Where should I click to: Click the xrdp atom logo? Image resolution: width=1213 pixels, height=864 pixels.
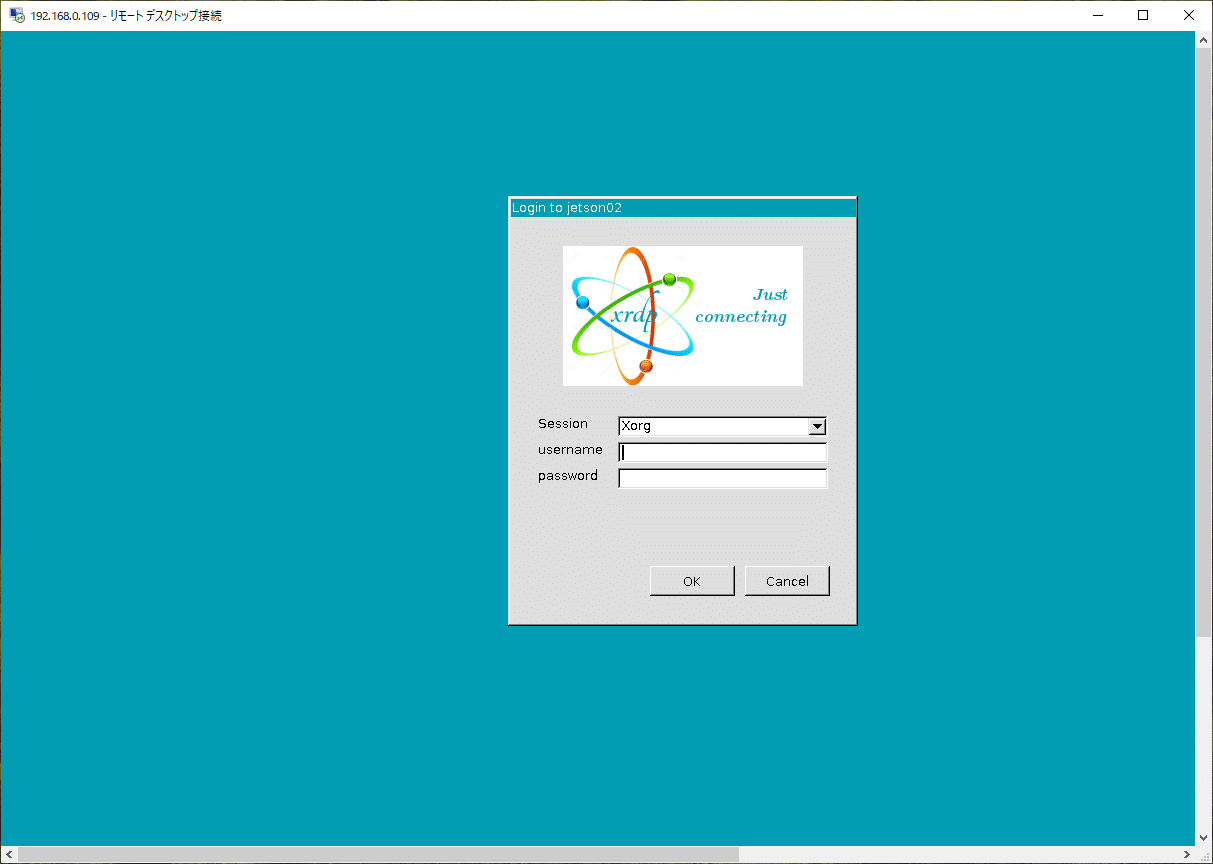pyautogui.click(x=631, y=316)
